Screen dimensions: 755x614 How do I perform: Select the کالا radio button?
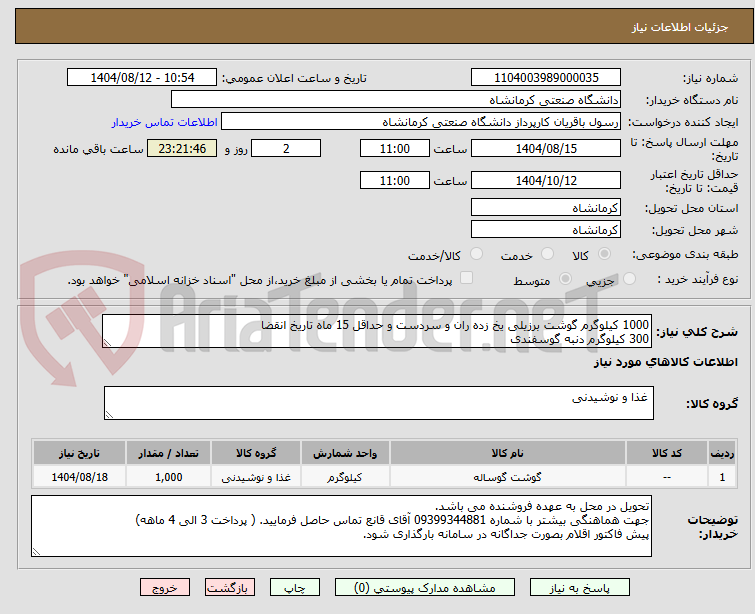tap(604, 254)
